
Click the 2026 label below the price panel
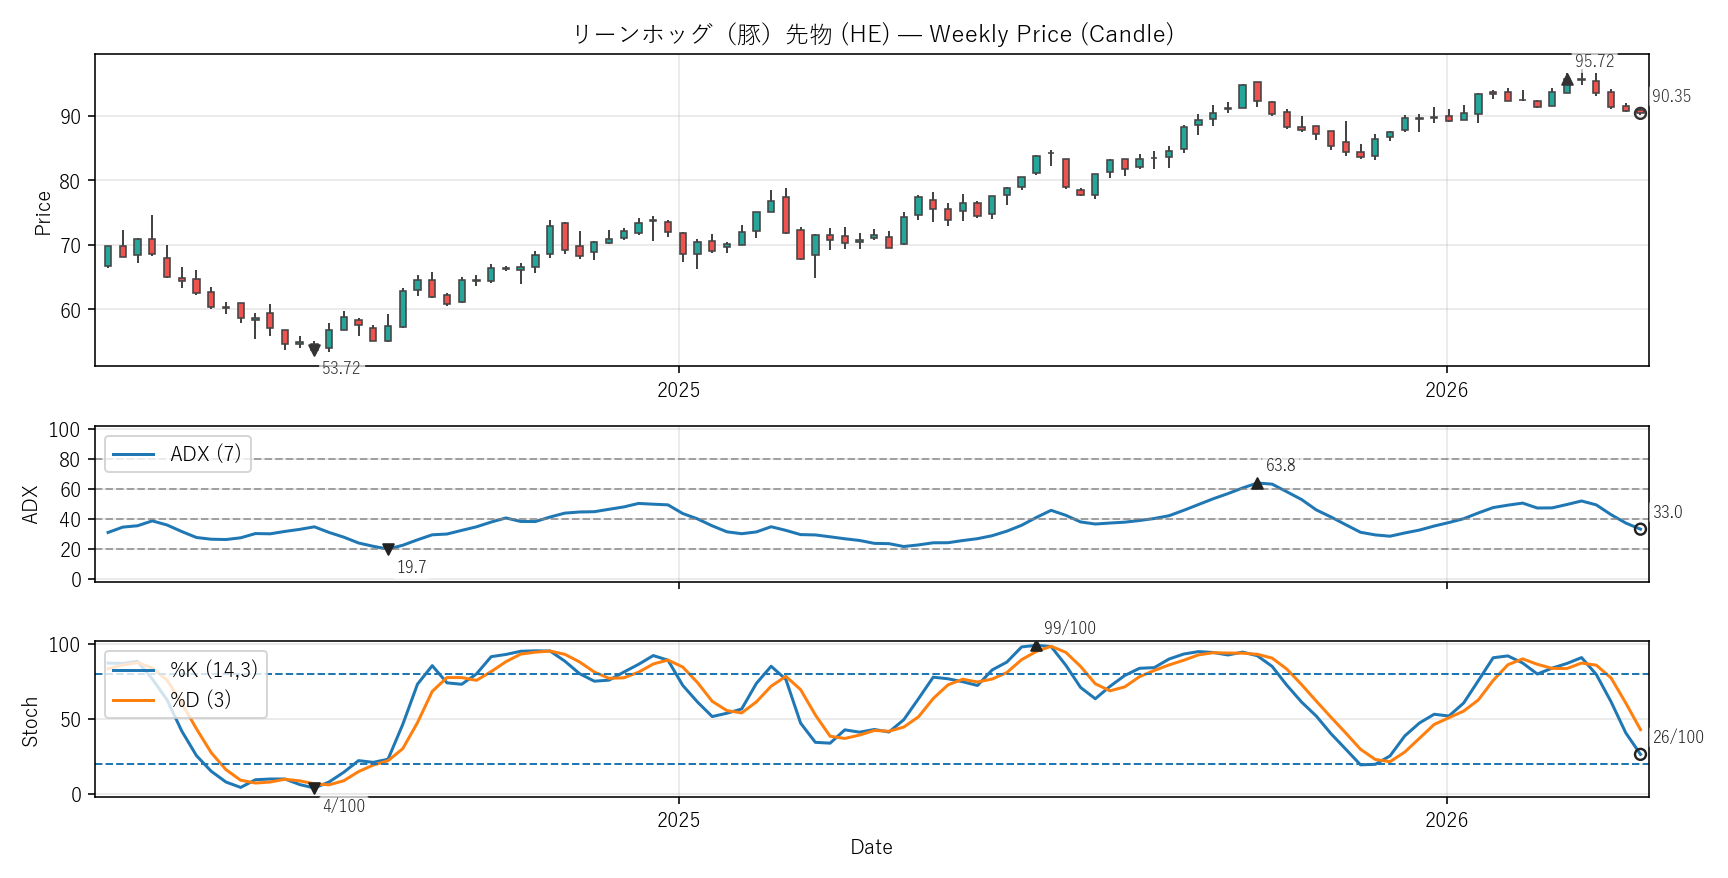pyautogui.click(x=1446, y=390)
